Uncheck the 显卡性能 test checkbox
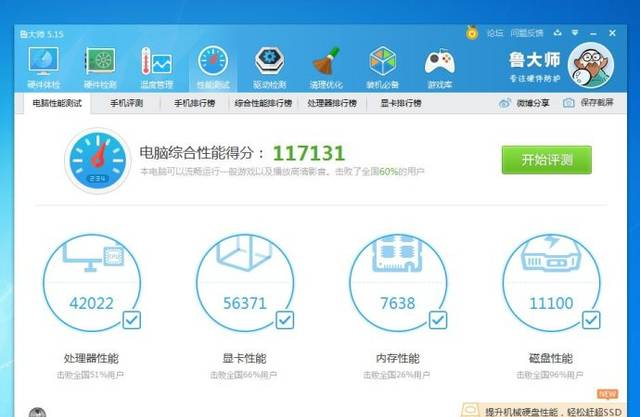Screen dimensions: 640x417 click(285, 320)
